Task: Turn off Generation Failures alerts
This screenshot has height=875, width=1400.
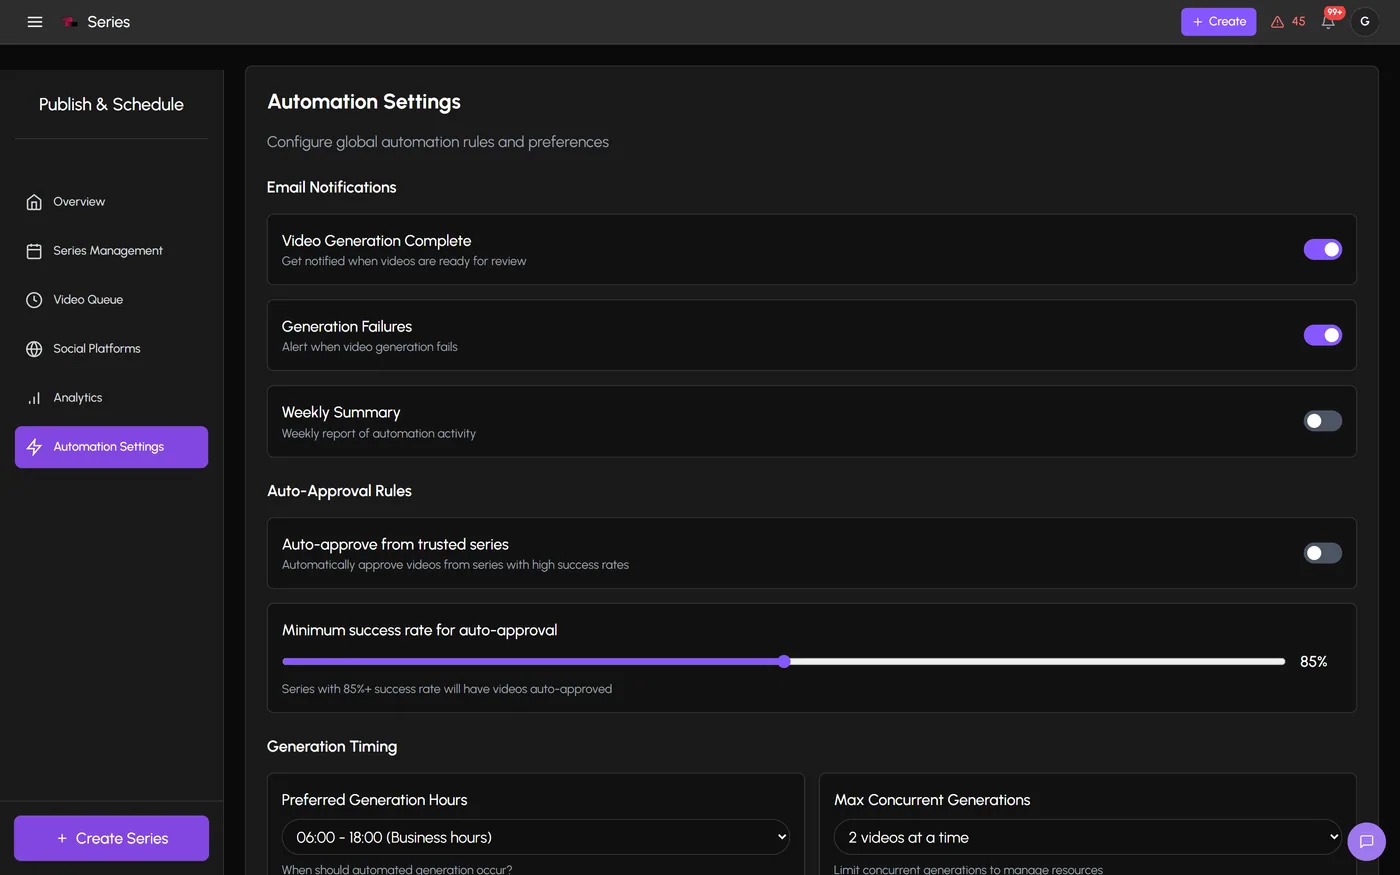Action: (1322, 335)
